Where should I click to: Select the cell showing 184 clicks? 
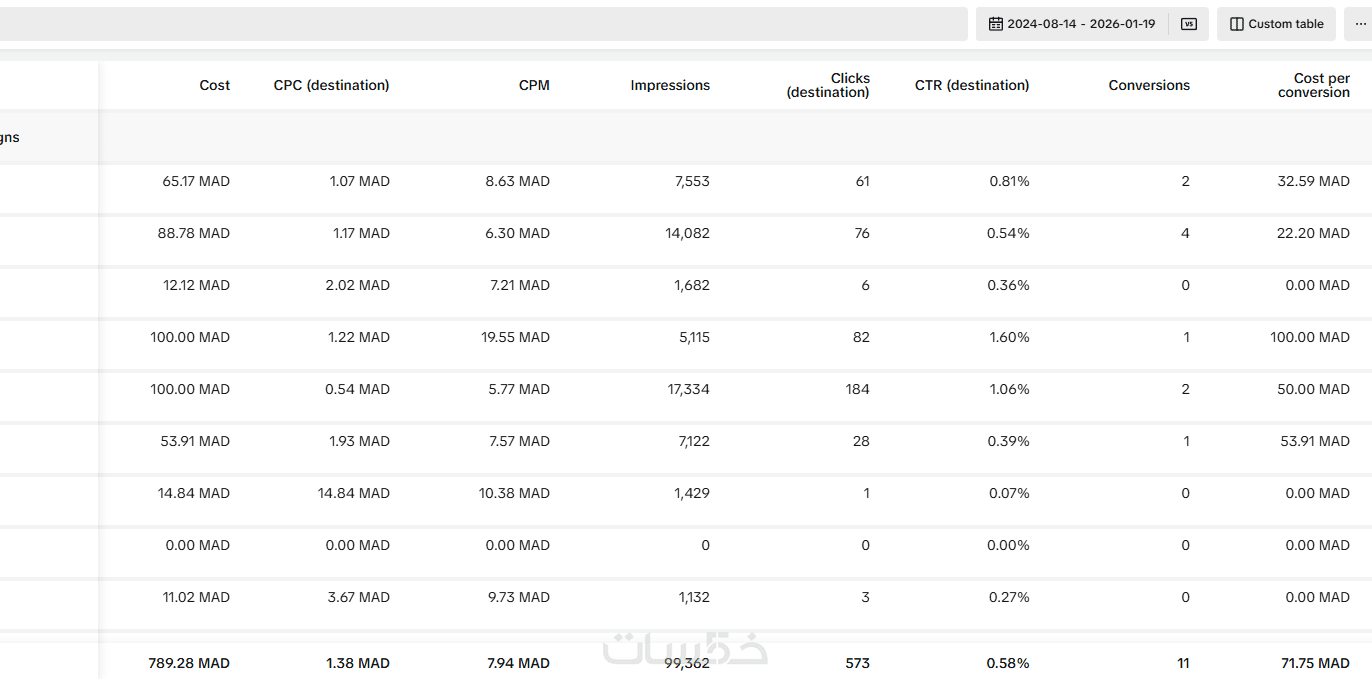[857, 389]
